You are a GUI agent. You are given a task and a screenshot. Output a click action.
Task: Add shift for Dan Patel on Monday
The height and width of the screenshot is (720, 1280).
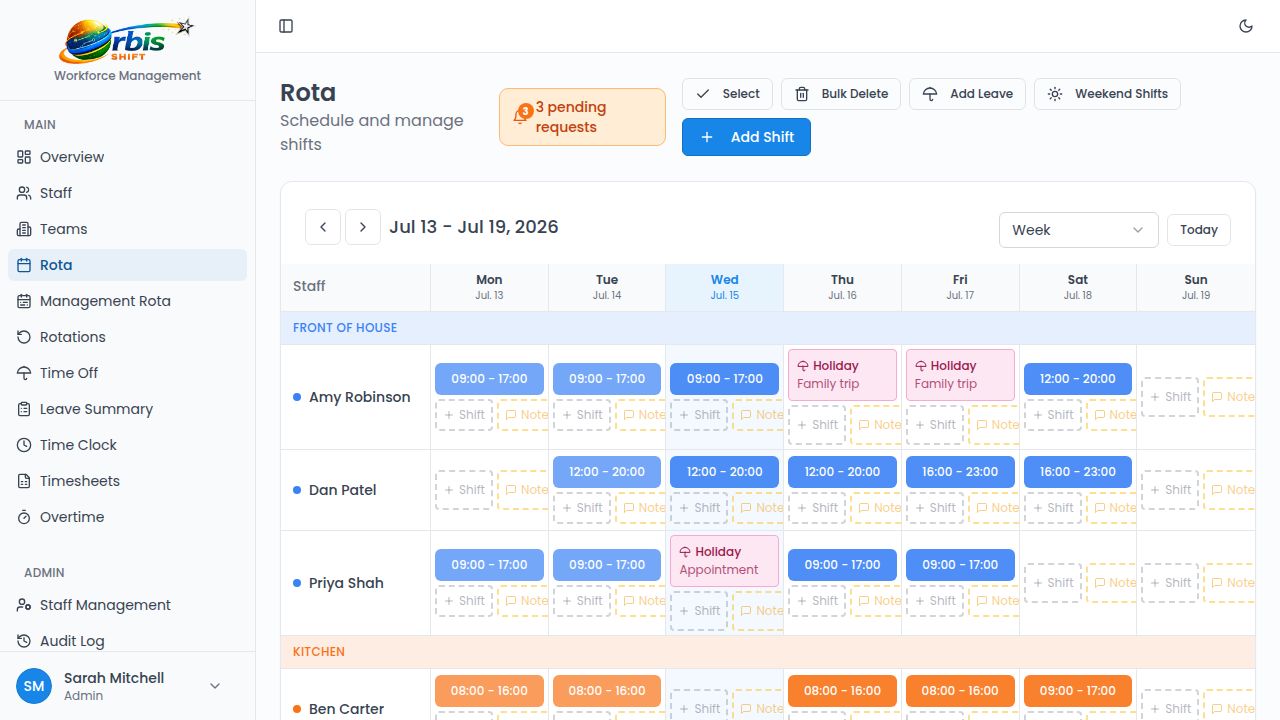(x=464, y=490)
